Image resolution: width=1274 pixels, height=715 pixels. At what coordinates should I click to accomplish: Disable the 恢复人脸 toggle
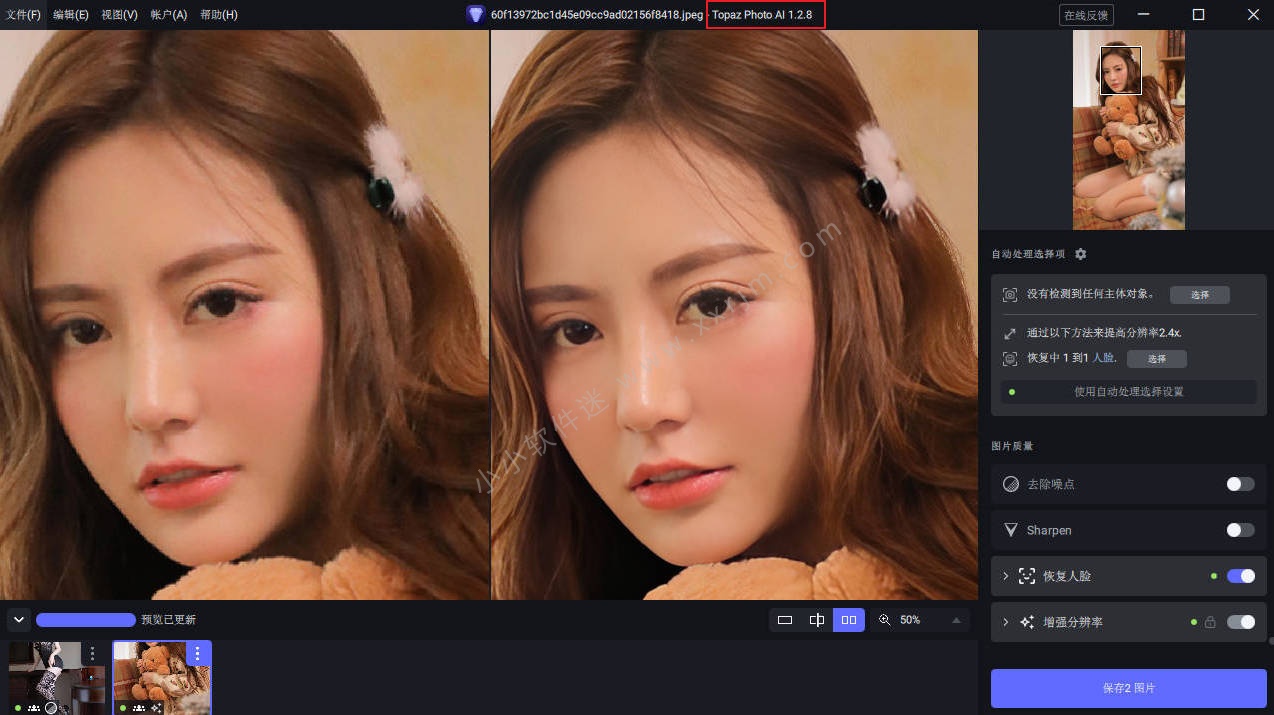pos(1240,576)
